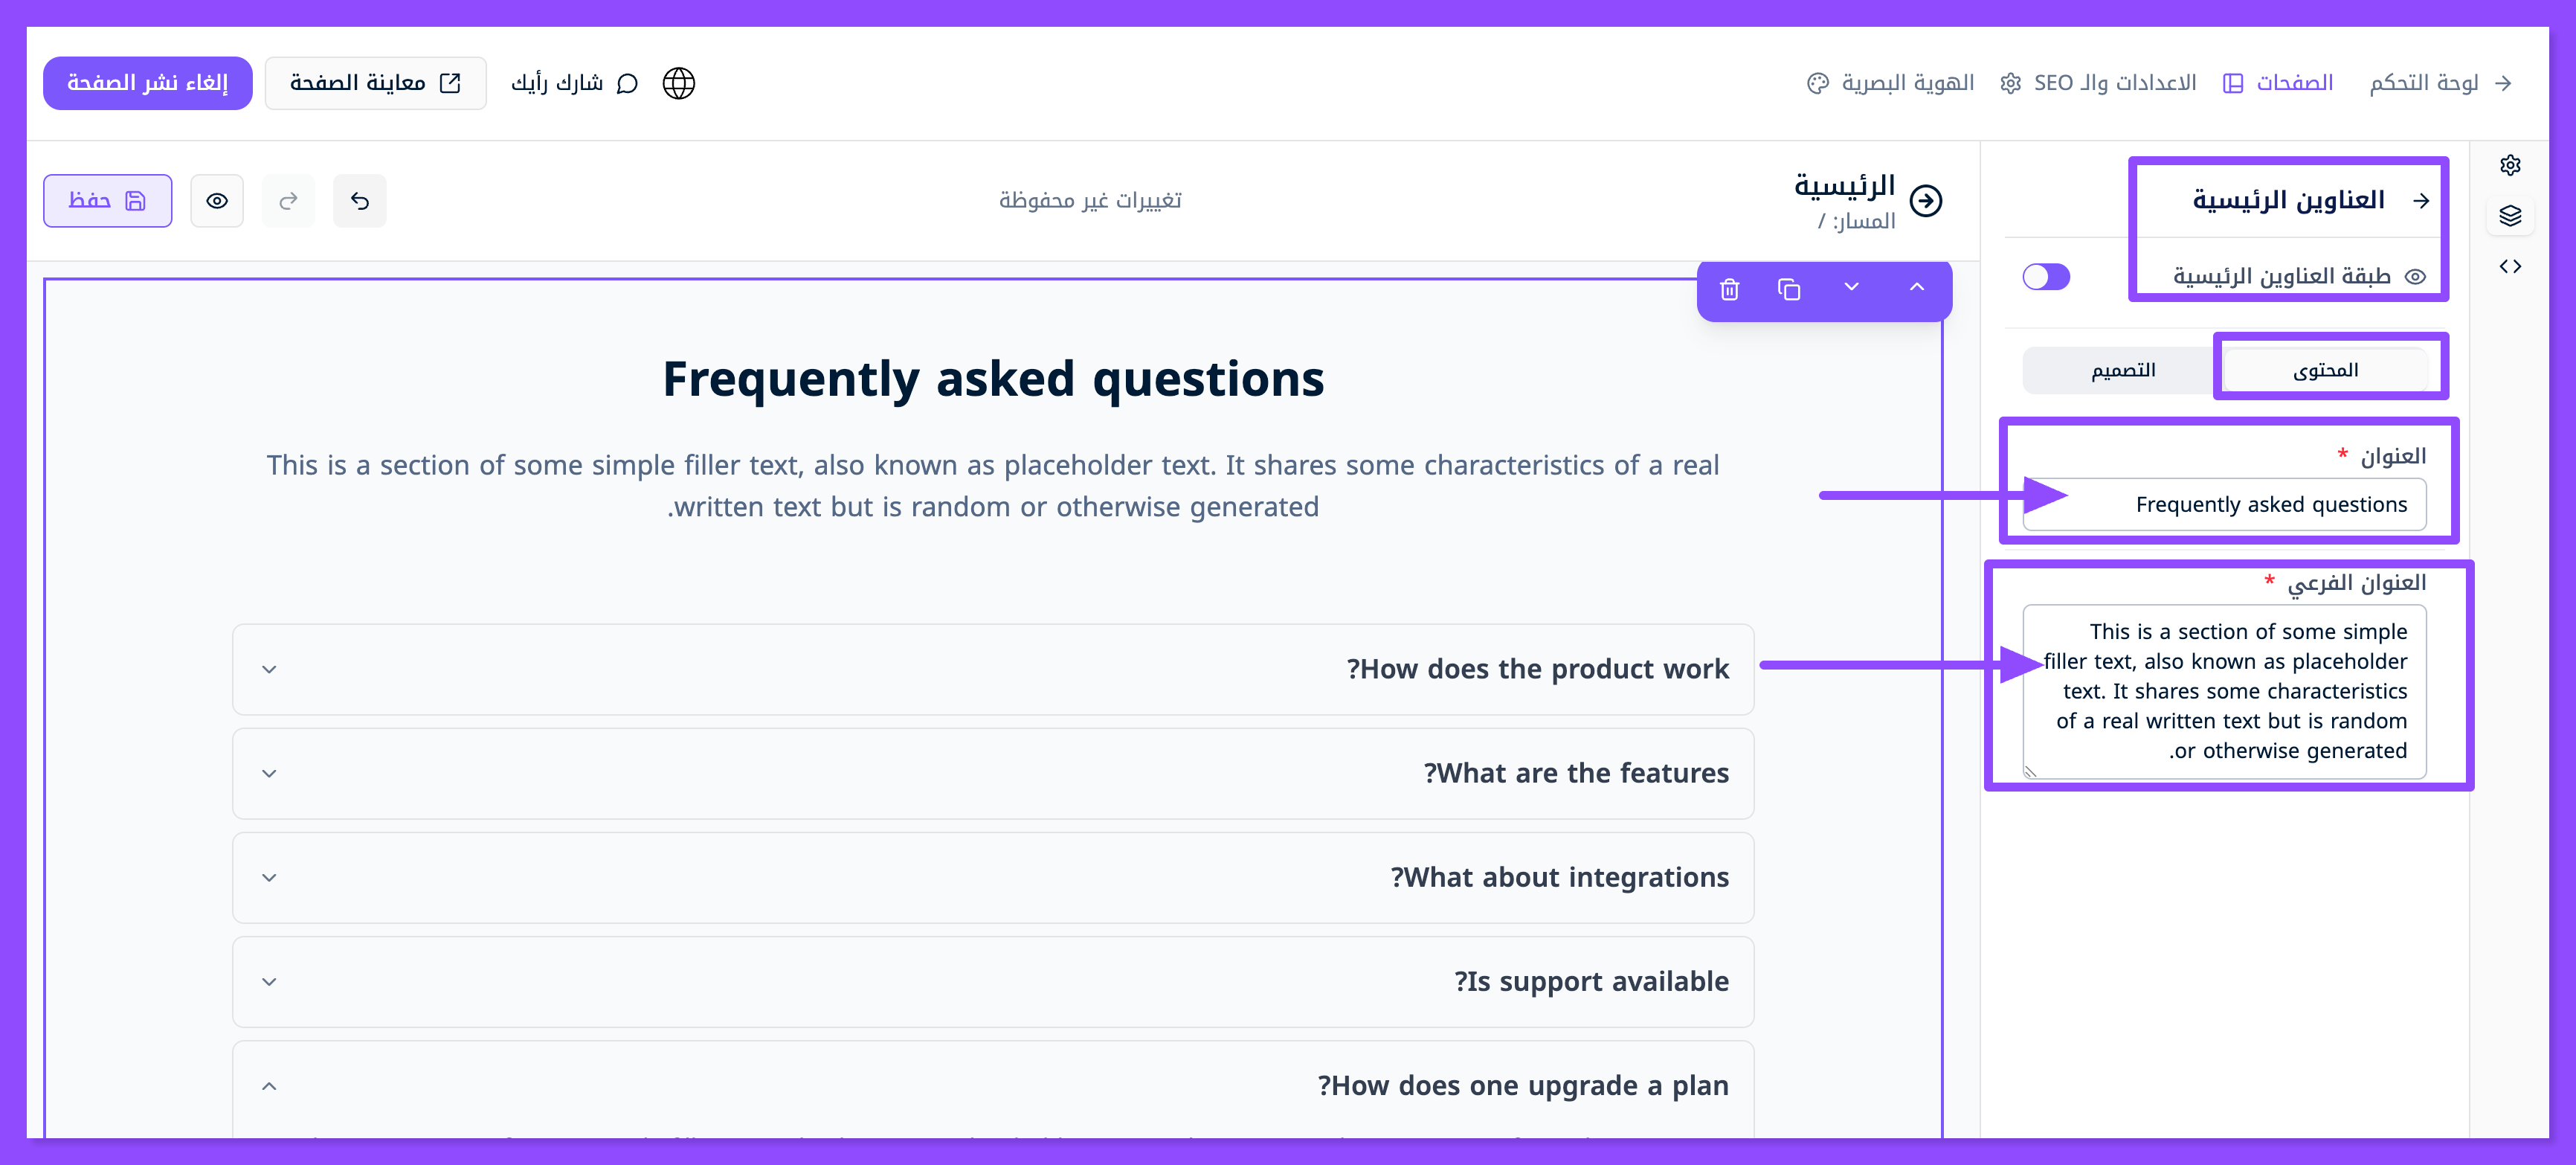Toggle the eye preview button near save
This screenshot has width=2576, height=1165.
point(217,201)
